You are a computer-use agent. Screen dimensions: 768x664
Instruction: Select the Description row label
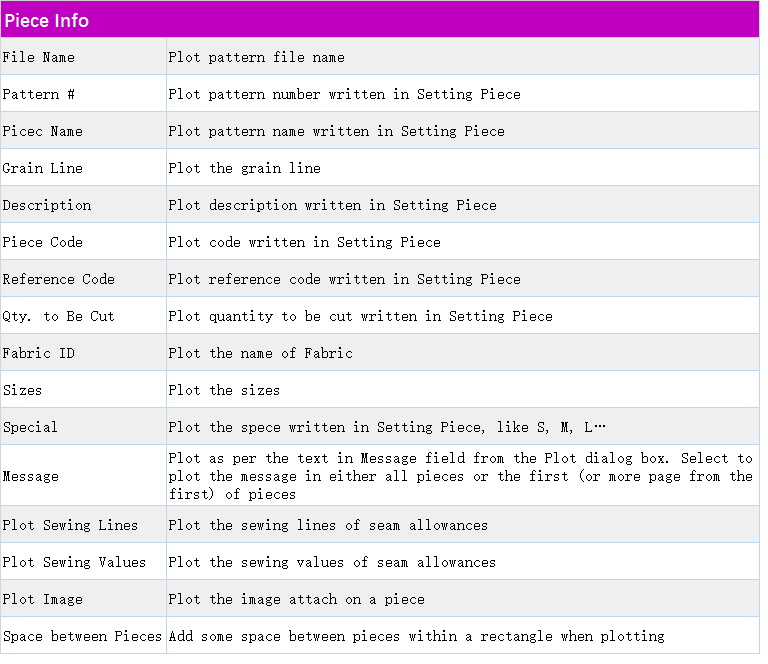47,205
